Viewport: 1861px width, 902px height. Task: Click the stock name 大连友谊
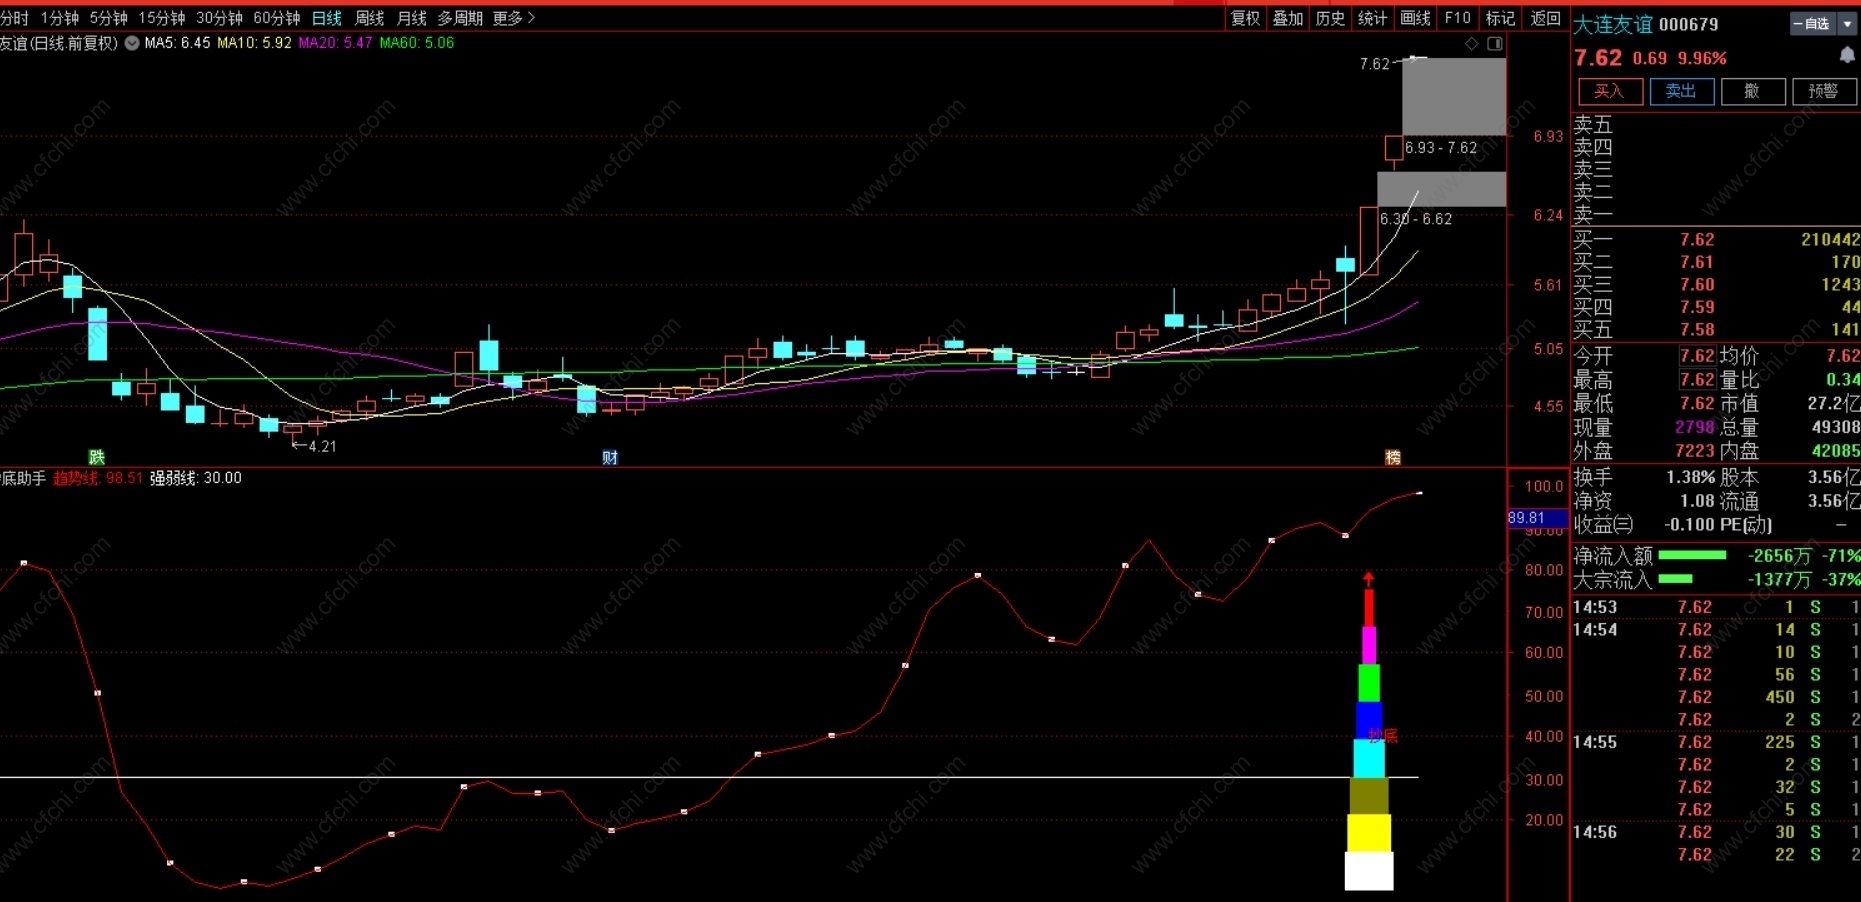[1613, 24]
